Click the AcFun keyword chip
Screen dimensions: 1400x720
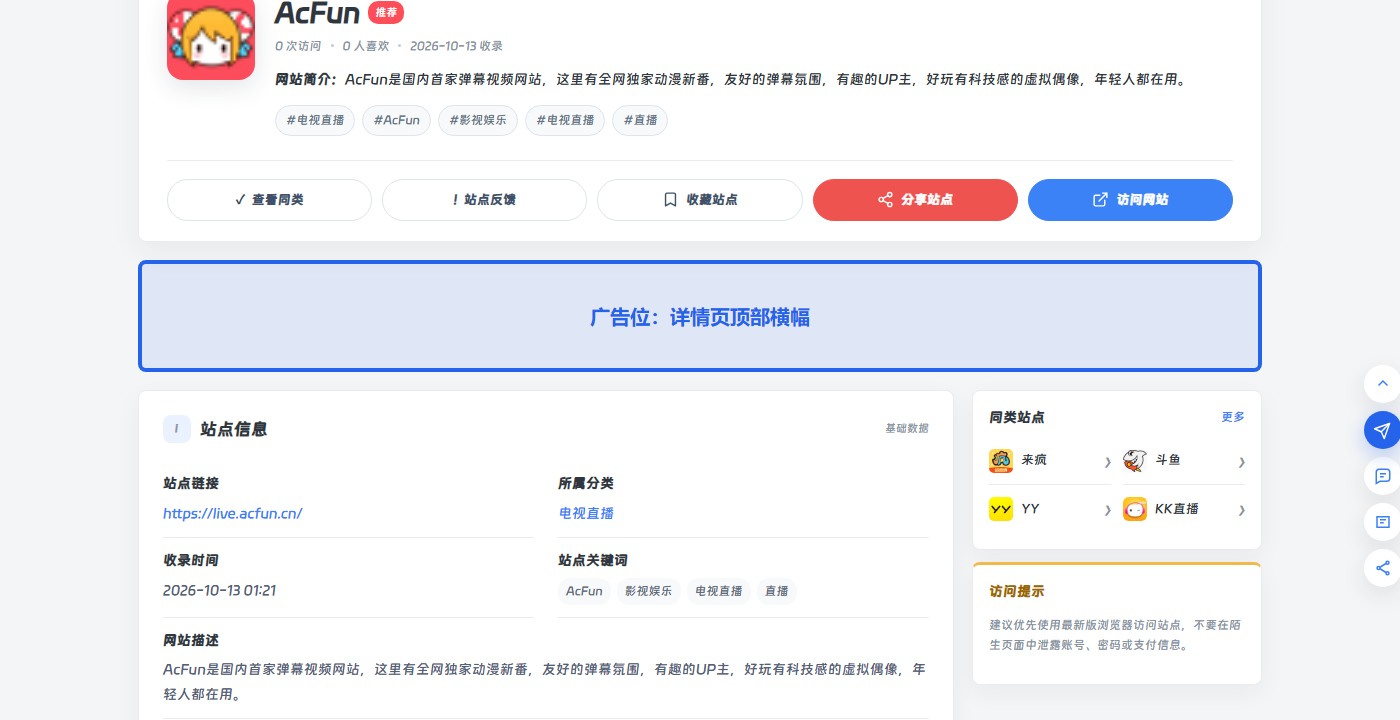click(584, 591)
